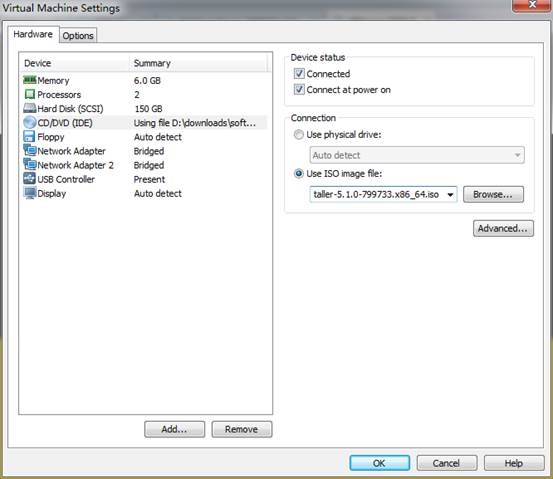Select the USB Controller icon
The width and height of the screenshot is (553, 479).
[x=30, y=179]
